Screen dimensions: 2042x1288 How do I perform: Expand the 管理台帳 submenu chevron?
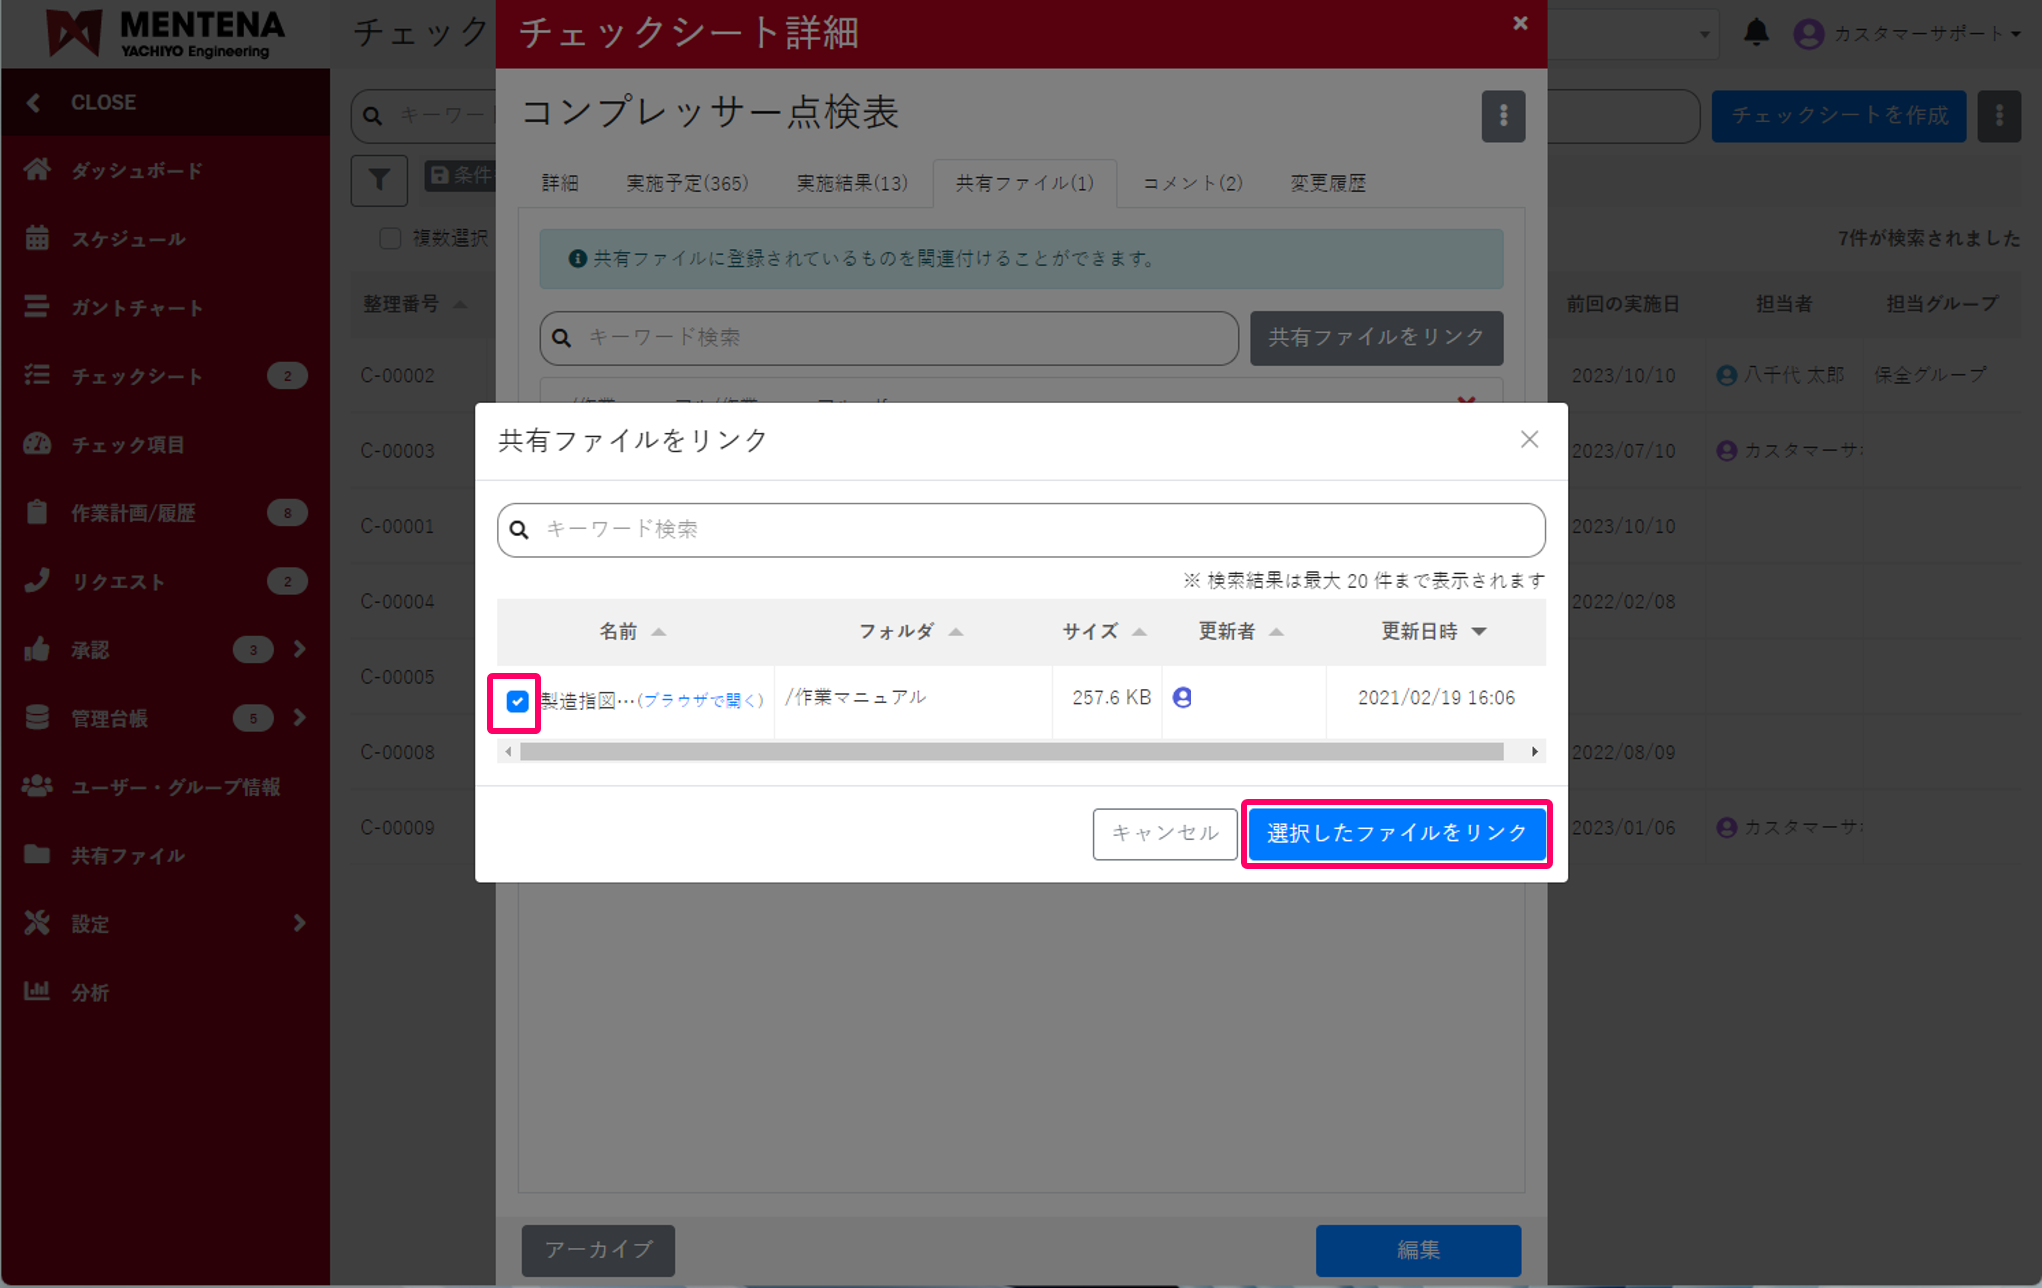[x=300, y=717]
